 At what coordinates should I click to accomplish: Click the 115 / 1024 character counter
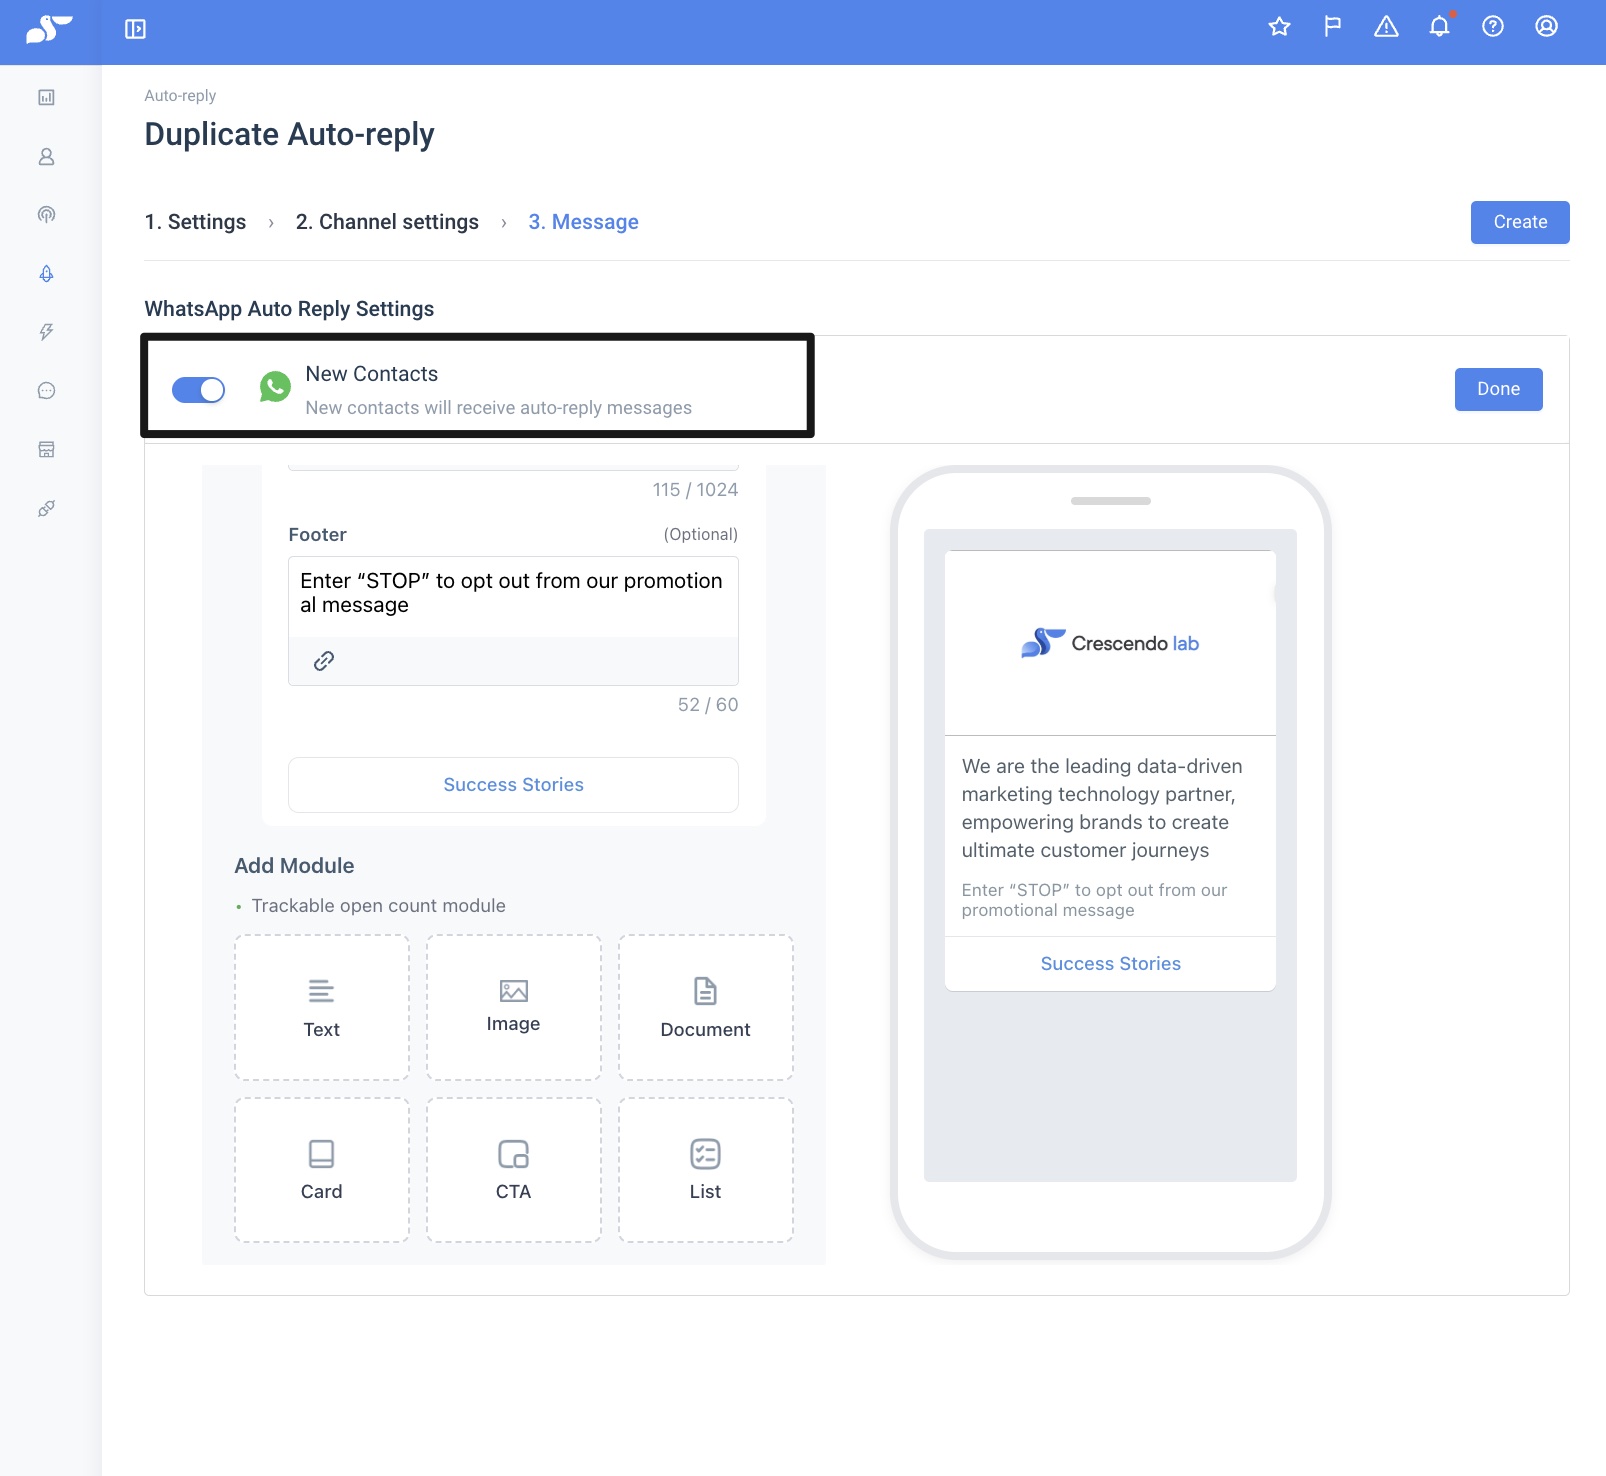(695, 490)
